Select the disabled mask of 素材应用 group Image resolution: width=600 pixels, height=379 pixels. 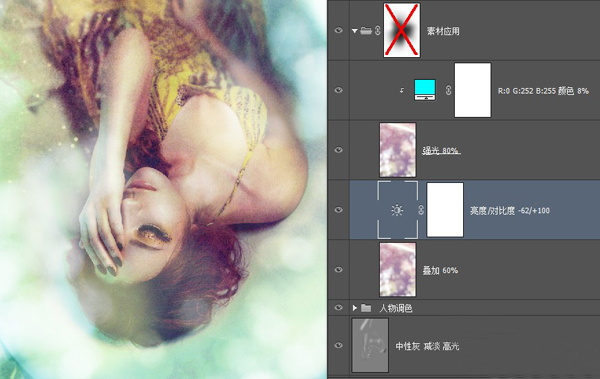tap(402, 30)
